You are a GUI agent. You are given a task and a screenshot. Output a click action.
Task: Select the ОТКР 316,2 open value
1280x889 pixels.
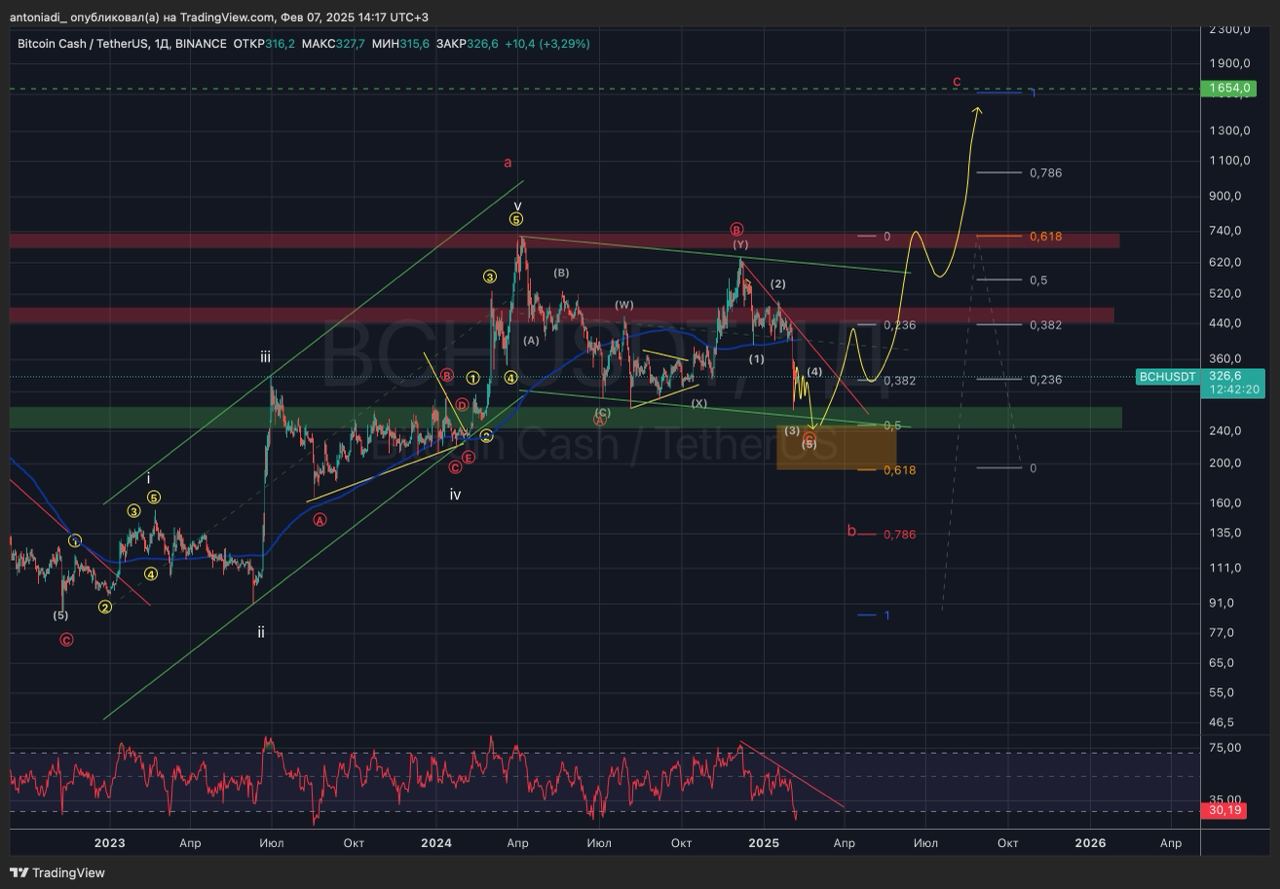click(x=265, y=44)
